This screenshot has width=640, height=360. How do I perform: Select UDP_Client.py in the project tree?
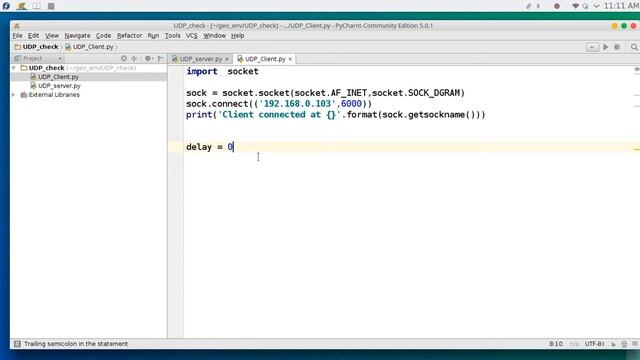[x=58, y=77]
